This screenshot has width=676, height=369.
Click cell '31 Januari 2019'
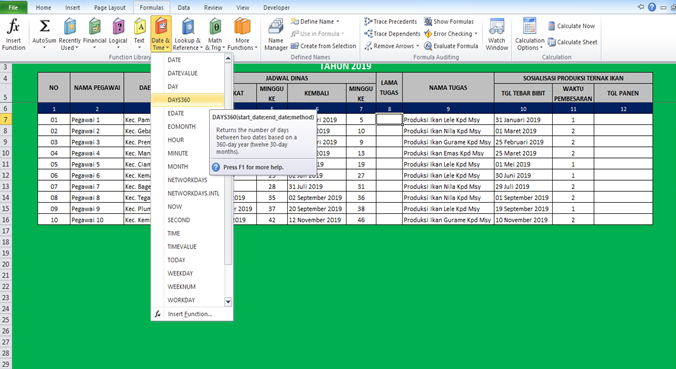(x=523, y=119)
